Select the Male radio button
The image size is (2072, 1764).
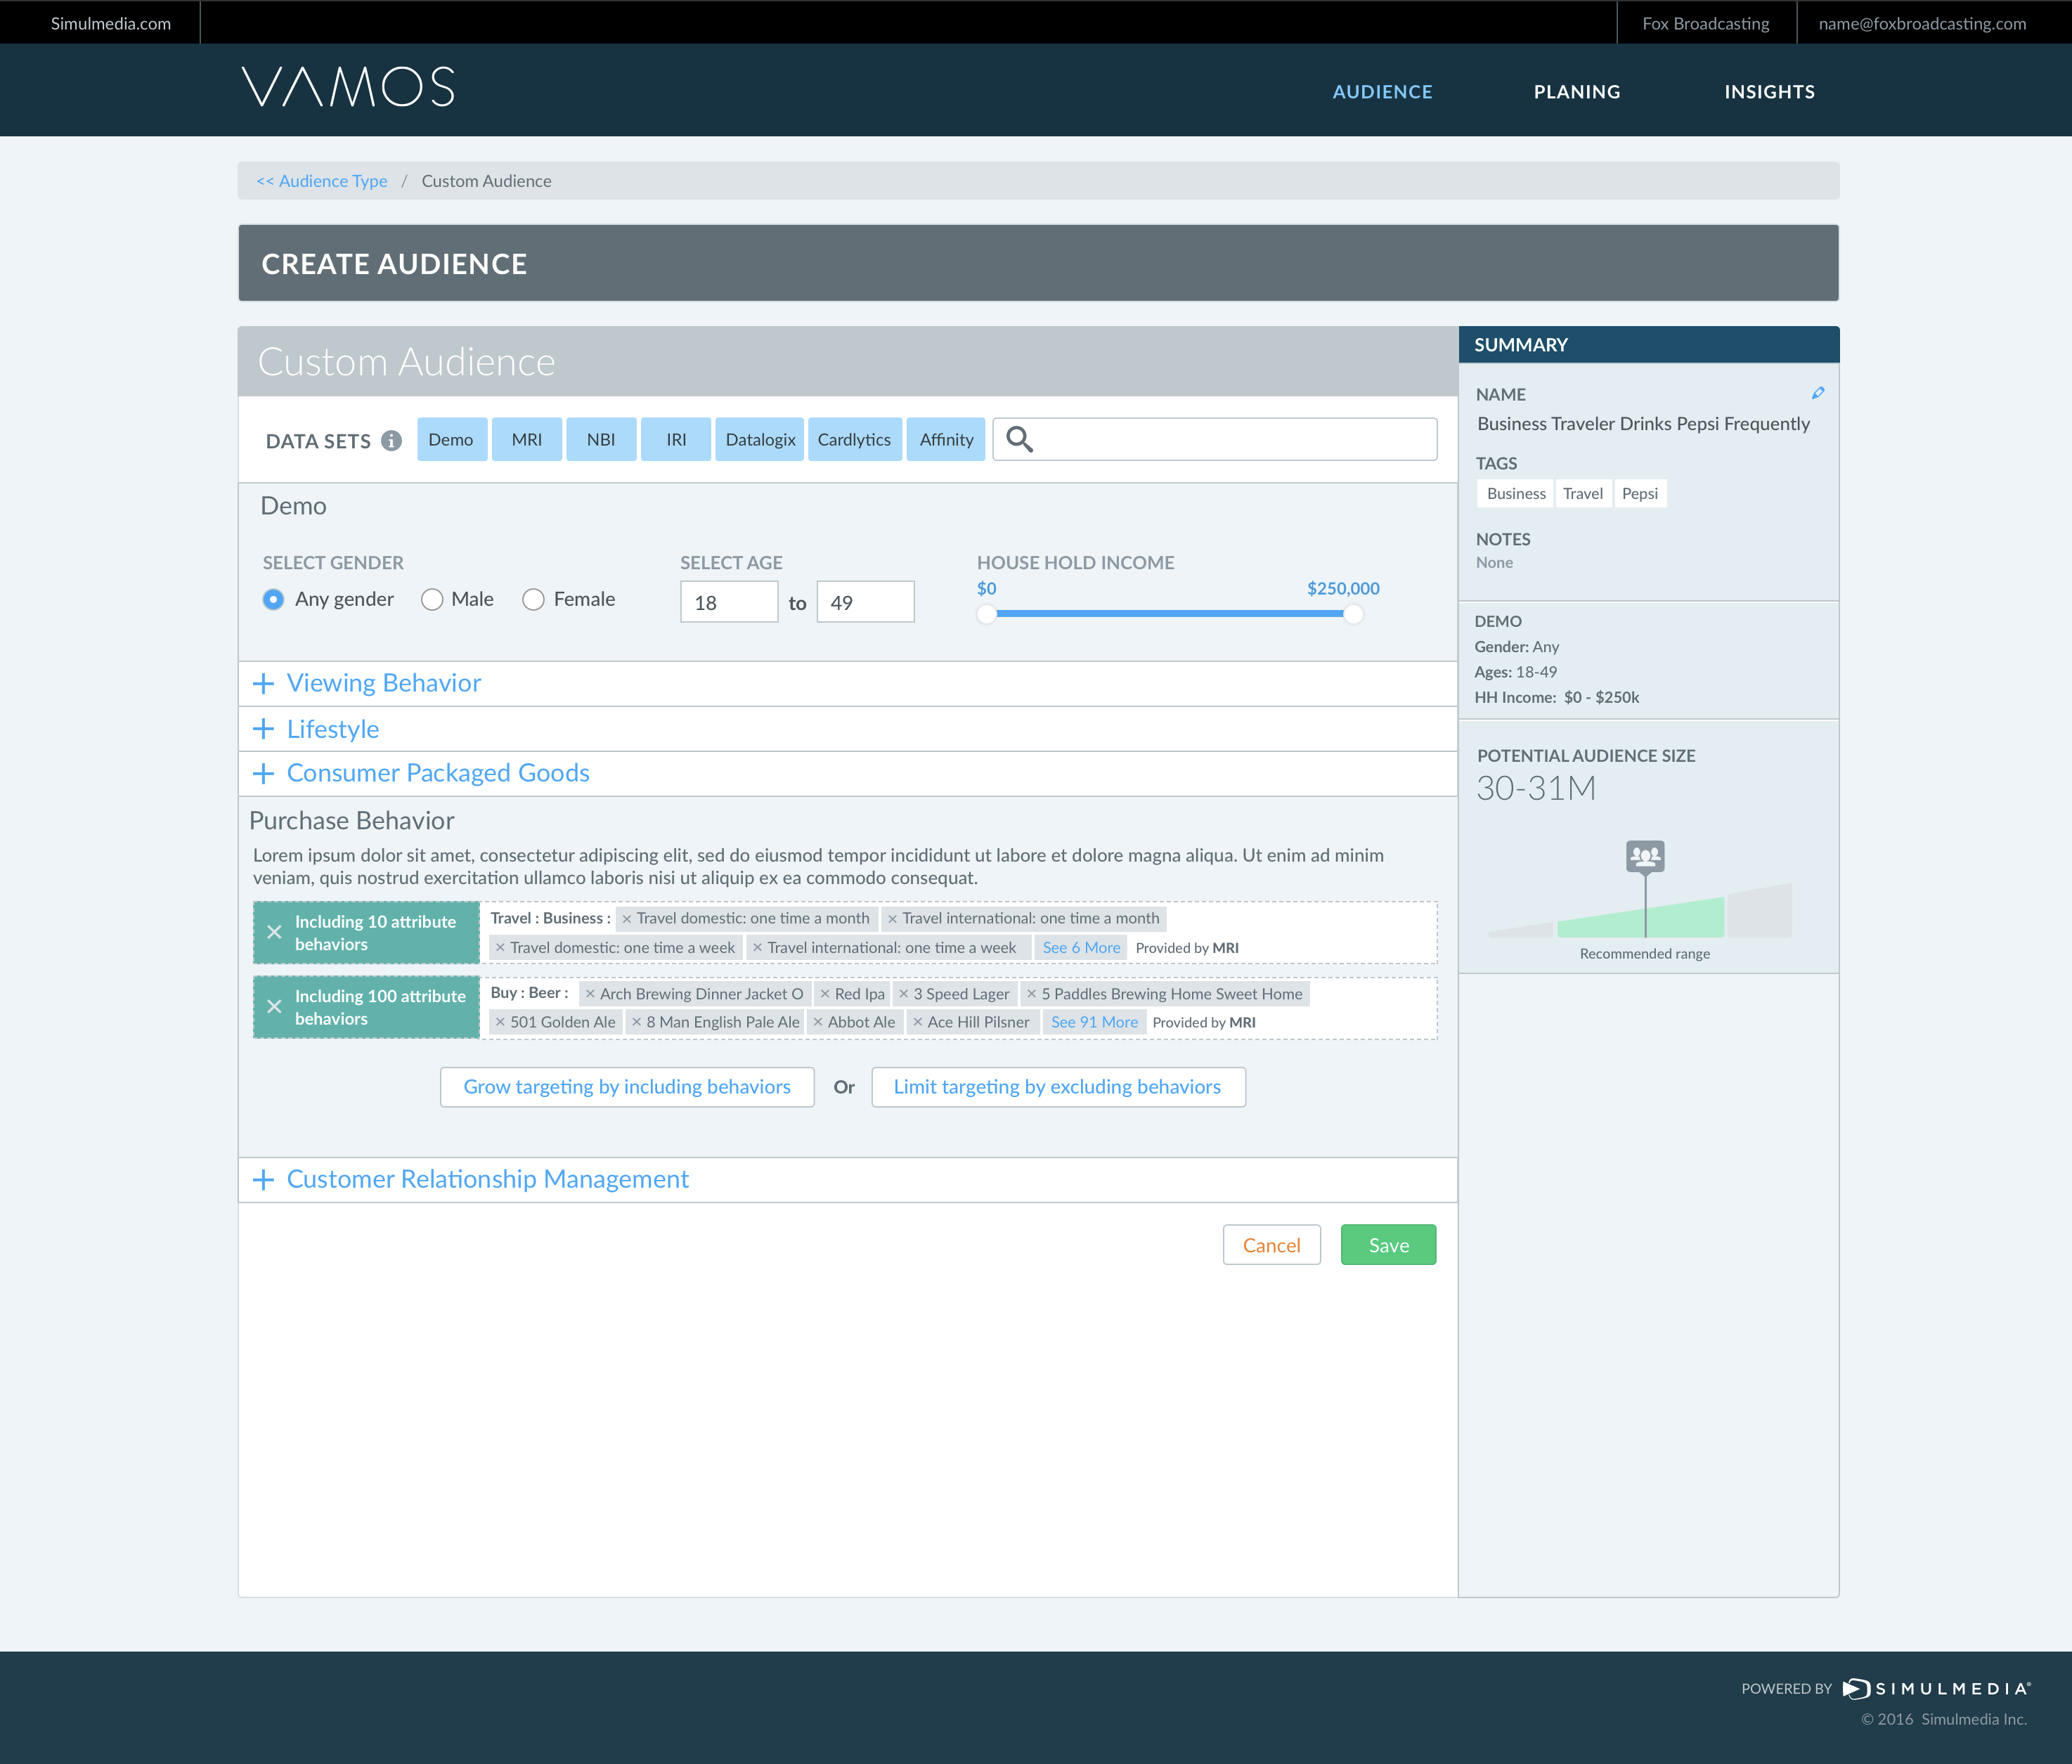tap(432, 599)
